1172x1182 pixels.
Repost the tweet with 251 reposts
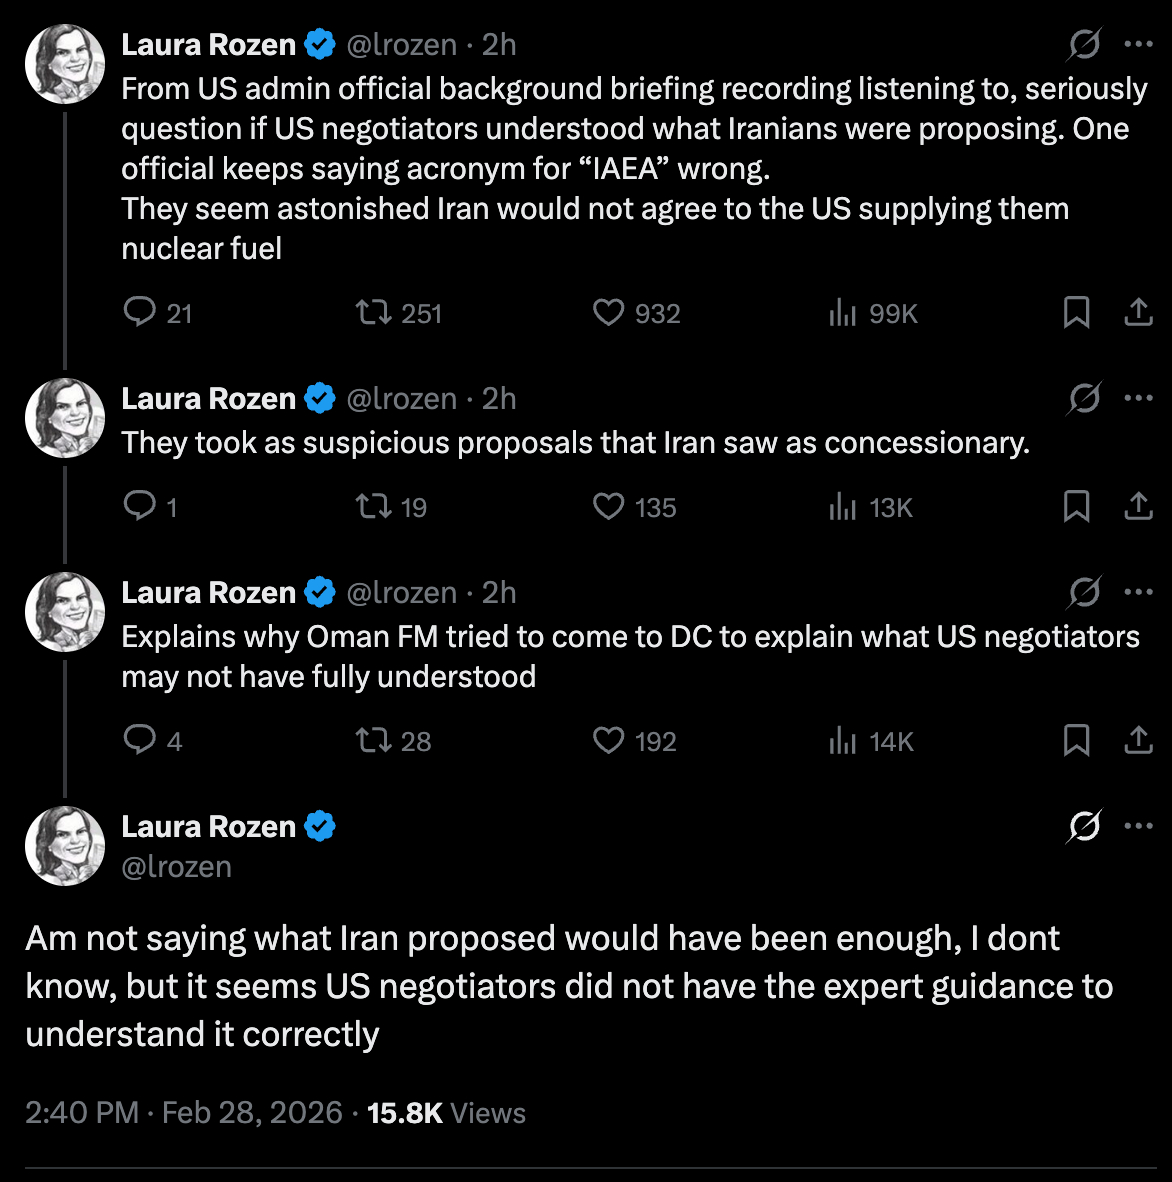tap(374, 313)
